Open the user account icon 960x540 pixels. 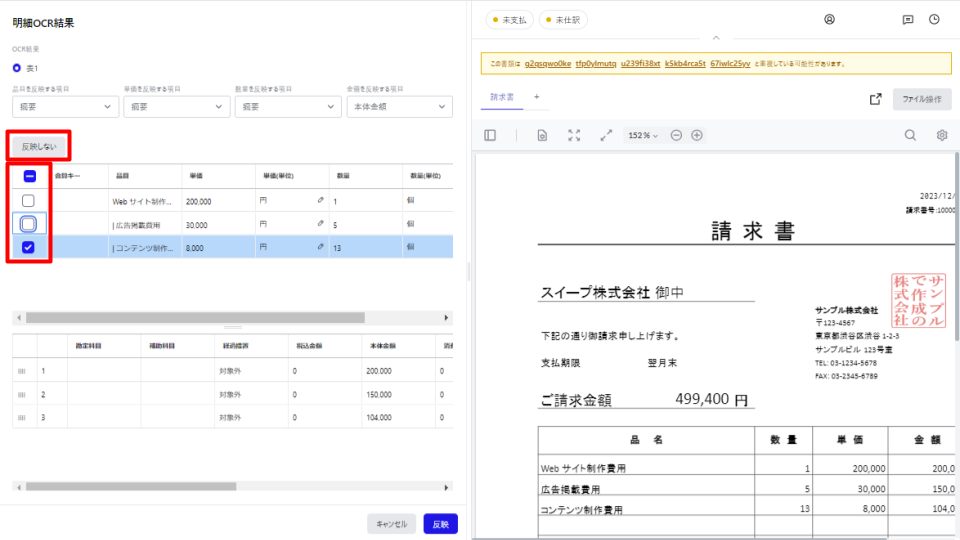pyautogui.click(x=829, y=20)
